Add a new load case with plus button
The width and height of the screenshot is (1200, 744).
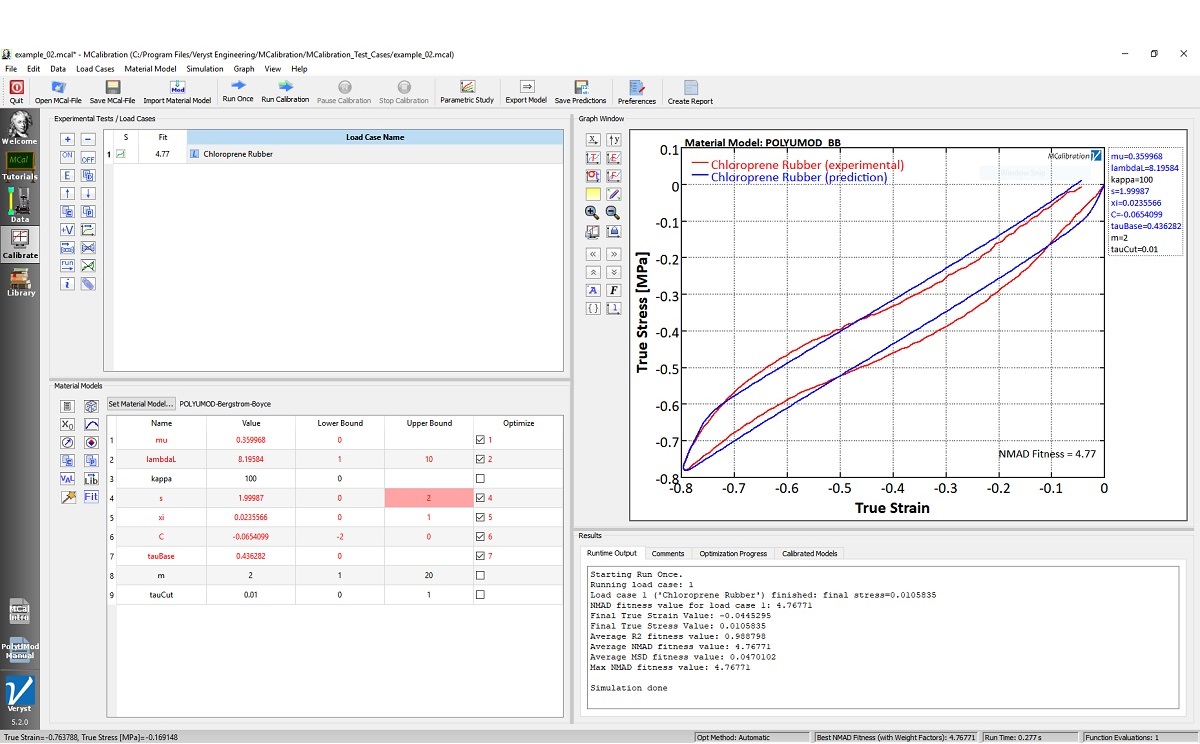(x=67, y=140)
